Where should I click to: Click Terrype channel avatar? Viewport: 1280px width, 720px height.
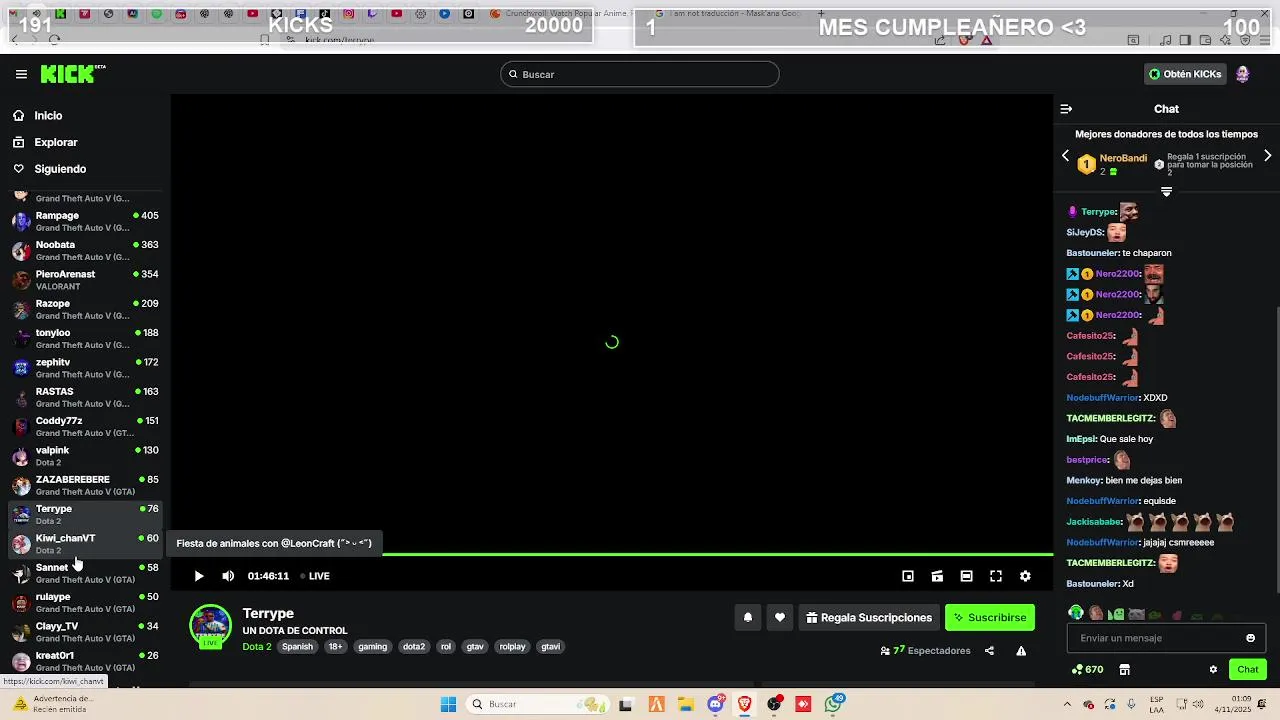210,626
